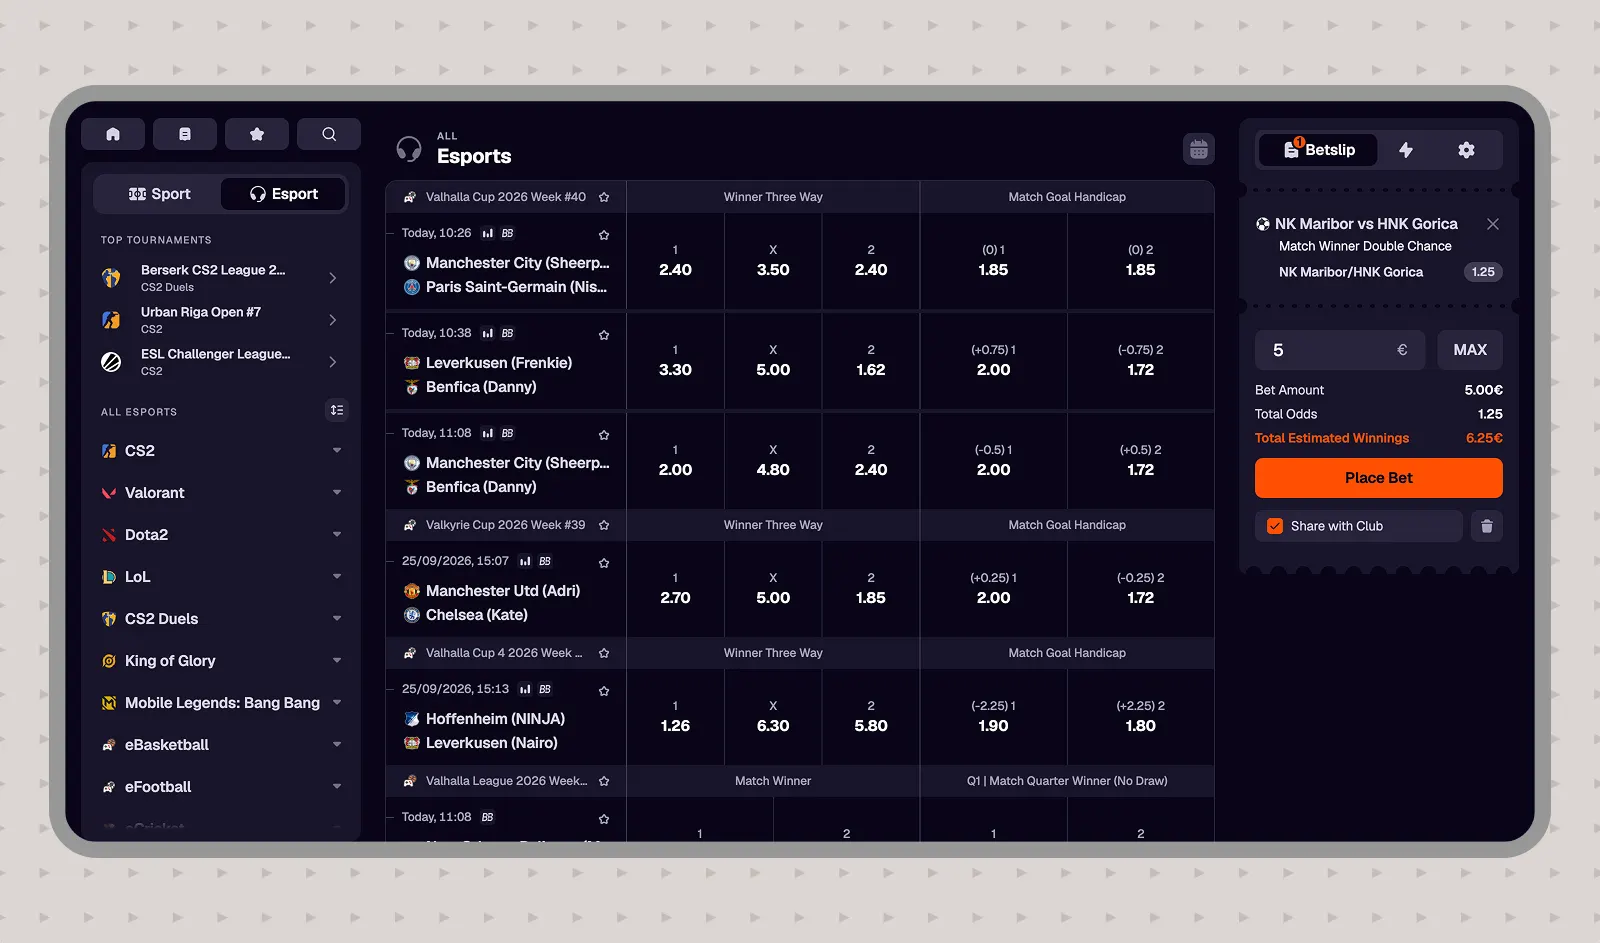Select away win 1.85 for Manchester Utd vs Chelsea
1600x943 pixels.
[871, 589]
